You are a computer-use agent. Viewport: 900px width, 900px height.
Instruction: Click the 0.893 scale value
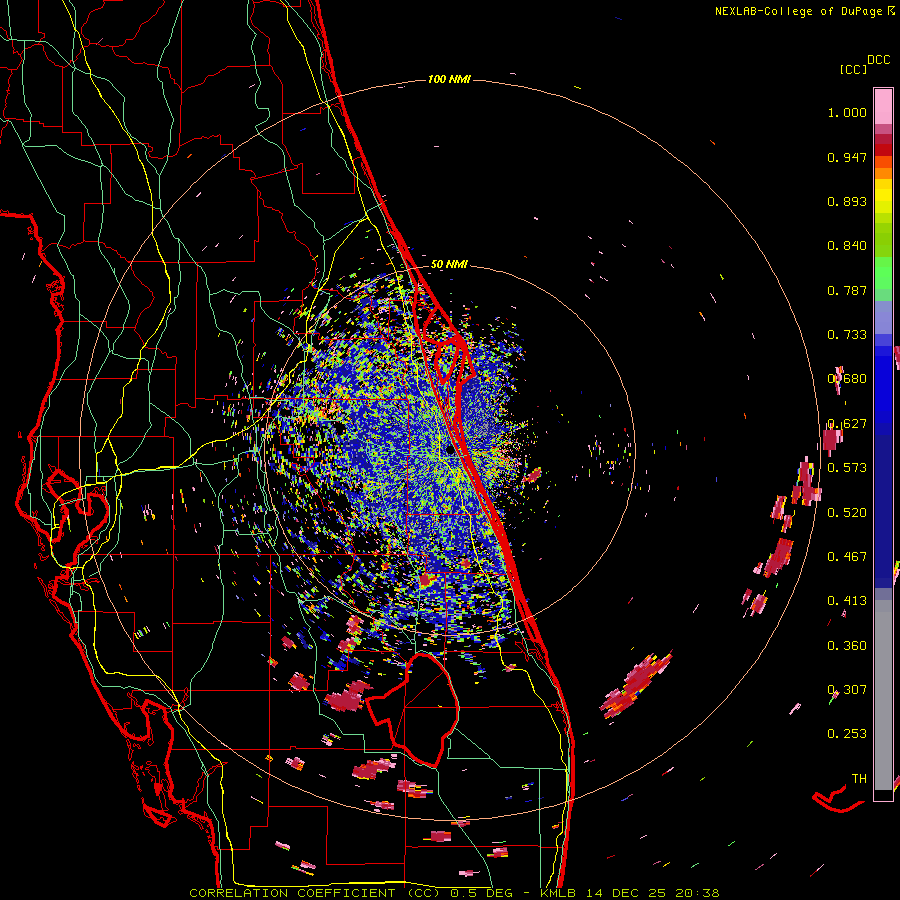pos(847,201)
